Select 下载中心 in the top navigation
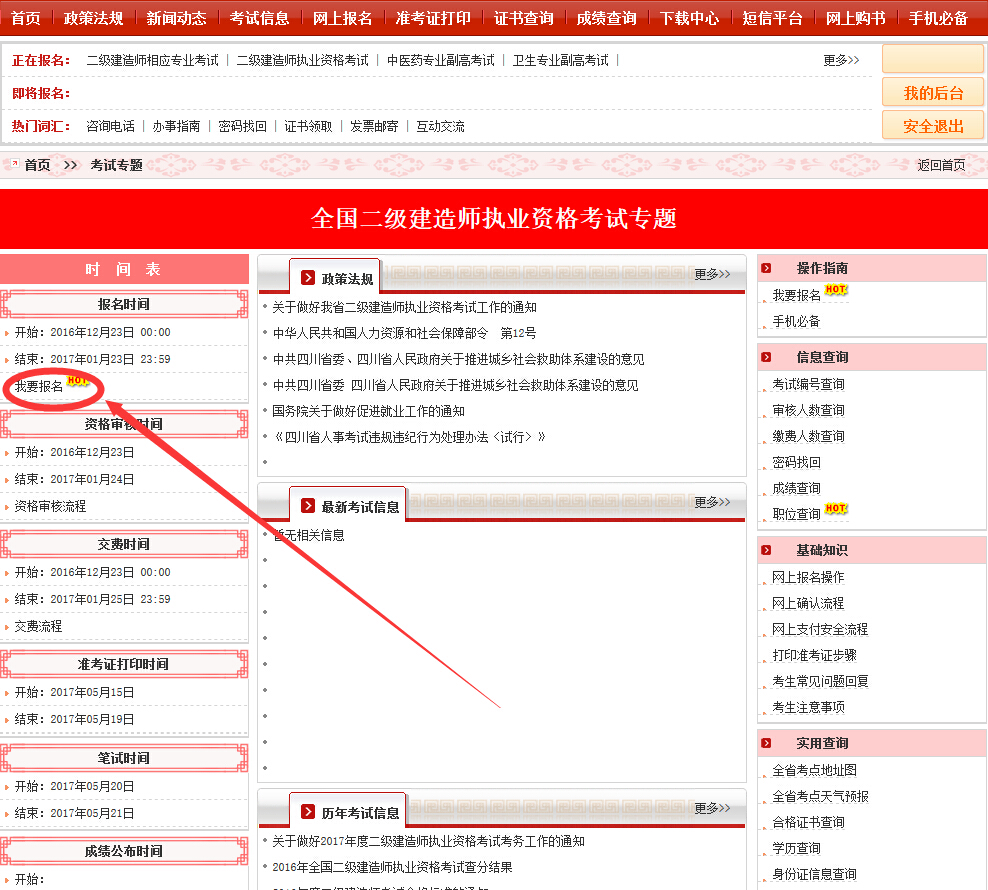 (x=690, y=16)
